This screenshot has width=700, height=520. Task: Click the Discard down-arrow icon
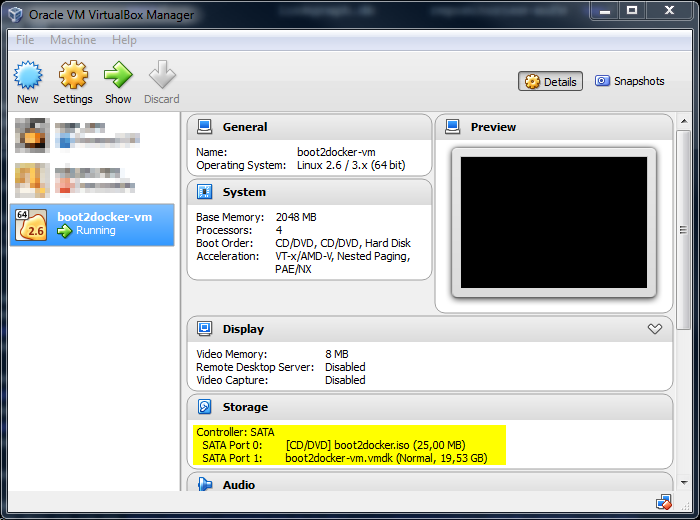pyautogui.click(x=162, y=75)
